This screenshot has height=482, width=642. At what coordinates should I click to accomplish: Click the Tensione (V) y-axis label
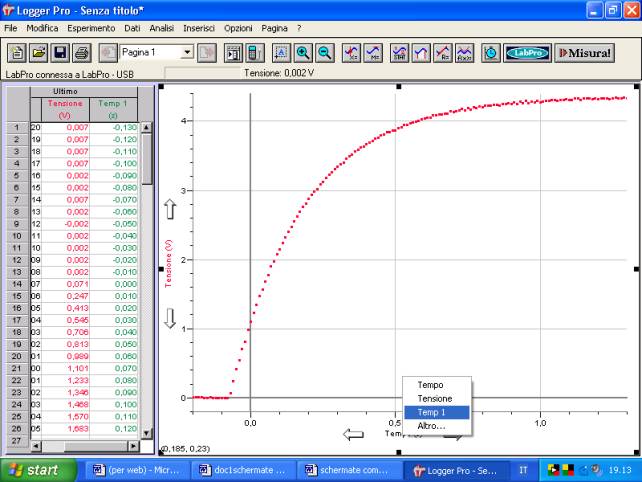(x=168, y=263)
